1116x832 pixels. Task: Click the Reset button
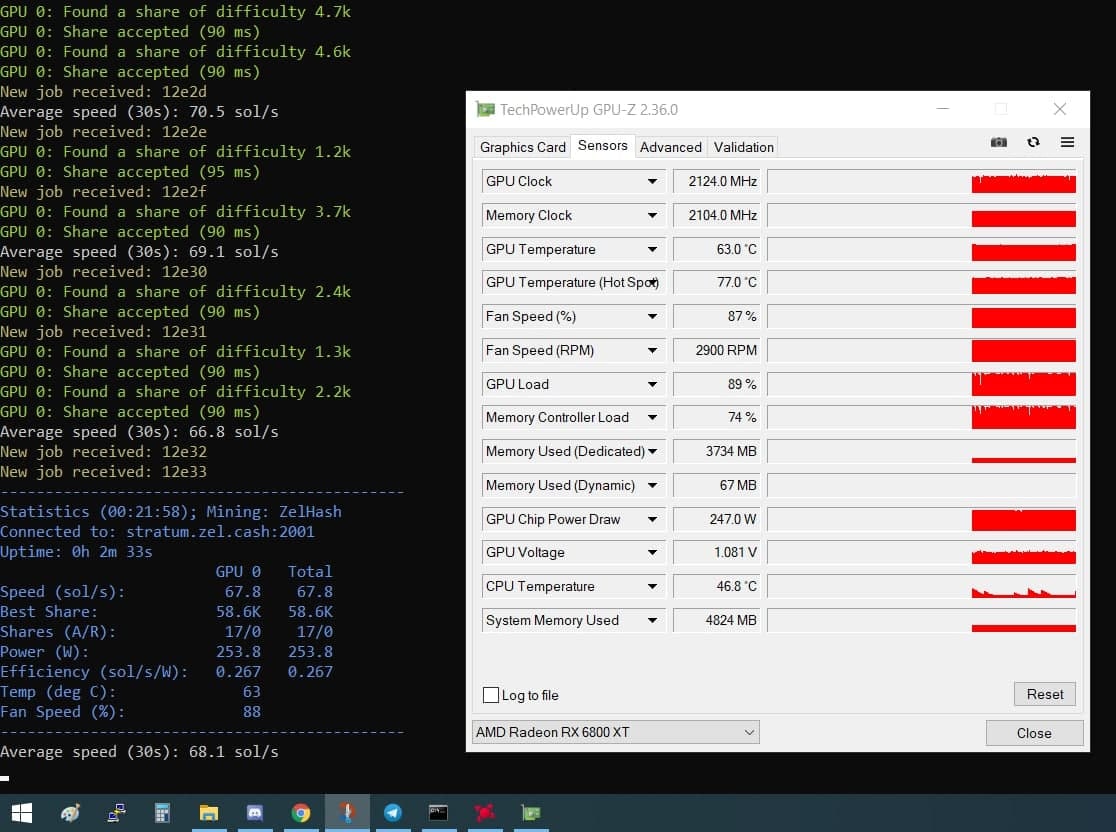1044,694
